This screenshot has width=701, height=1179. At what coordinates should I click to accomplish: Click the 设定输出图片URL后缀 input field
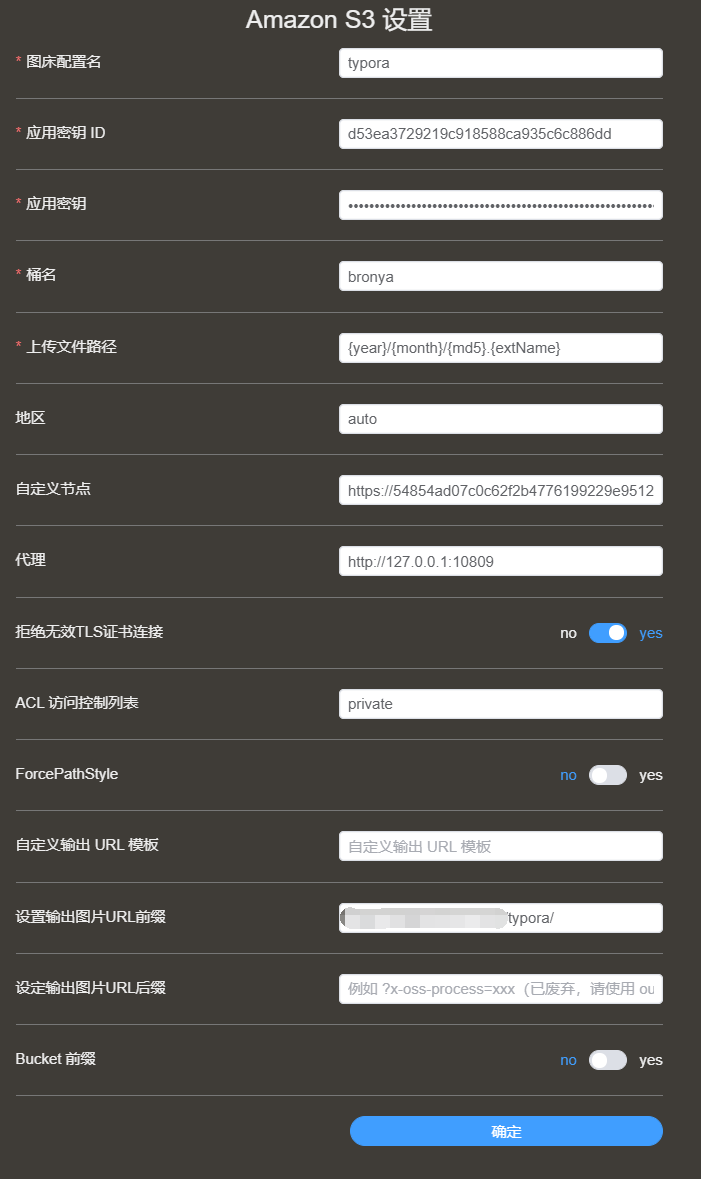501,989
